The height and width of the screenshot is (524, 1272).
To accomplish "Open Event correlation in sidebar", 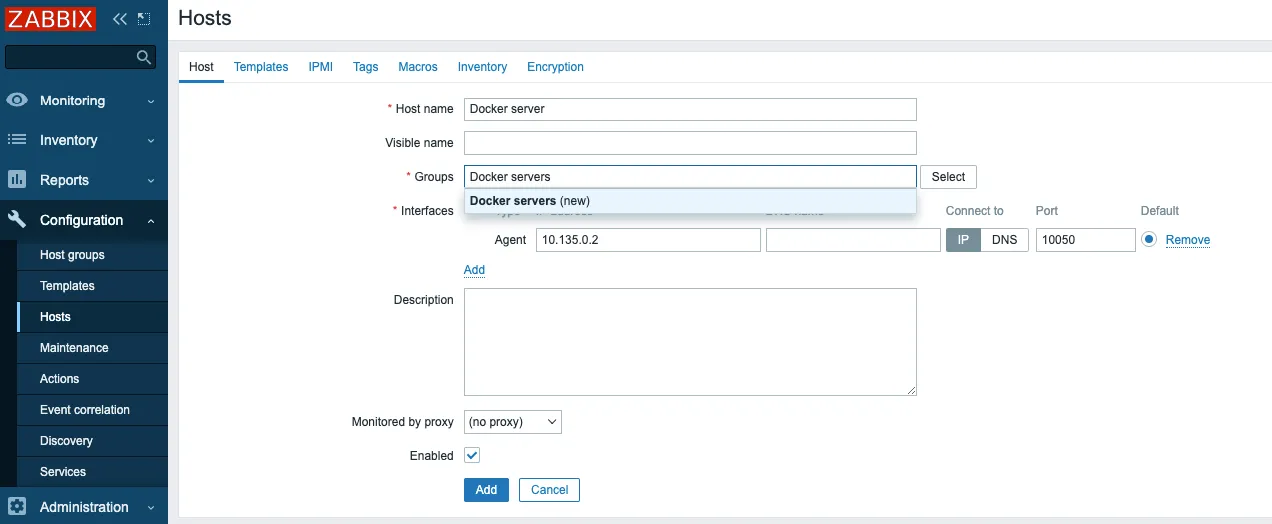I will click(92, 410).
